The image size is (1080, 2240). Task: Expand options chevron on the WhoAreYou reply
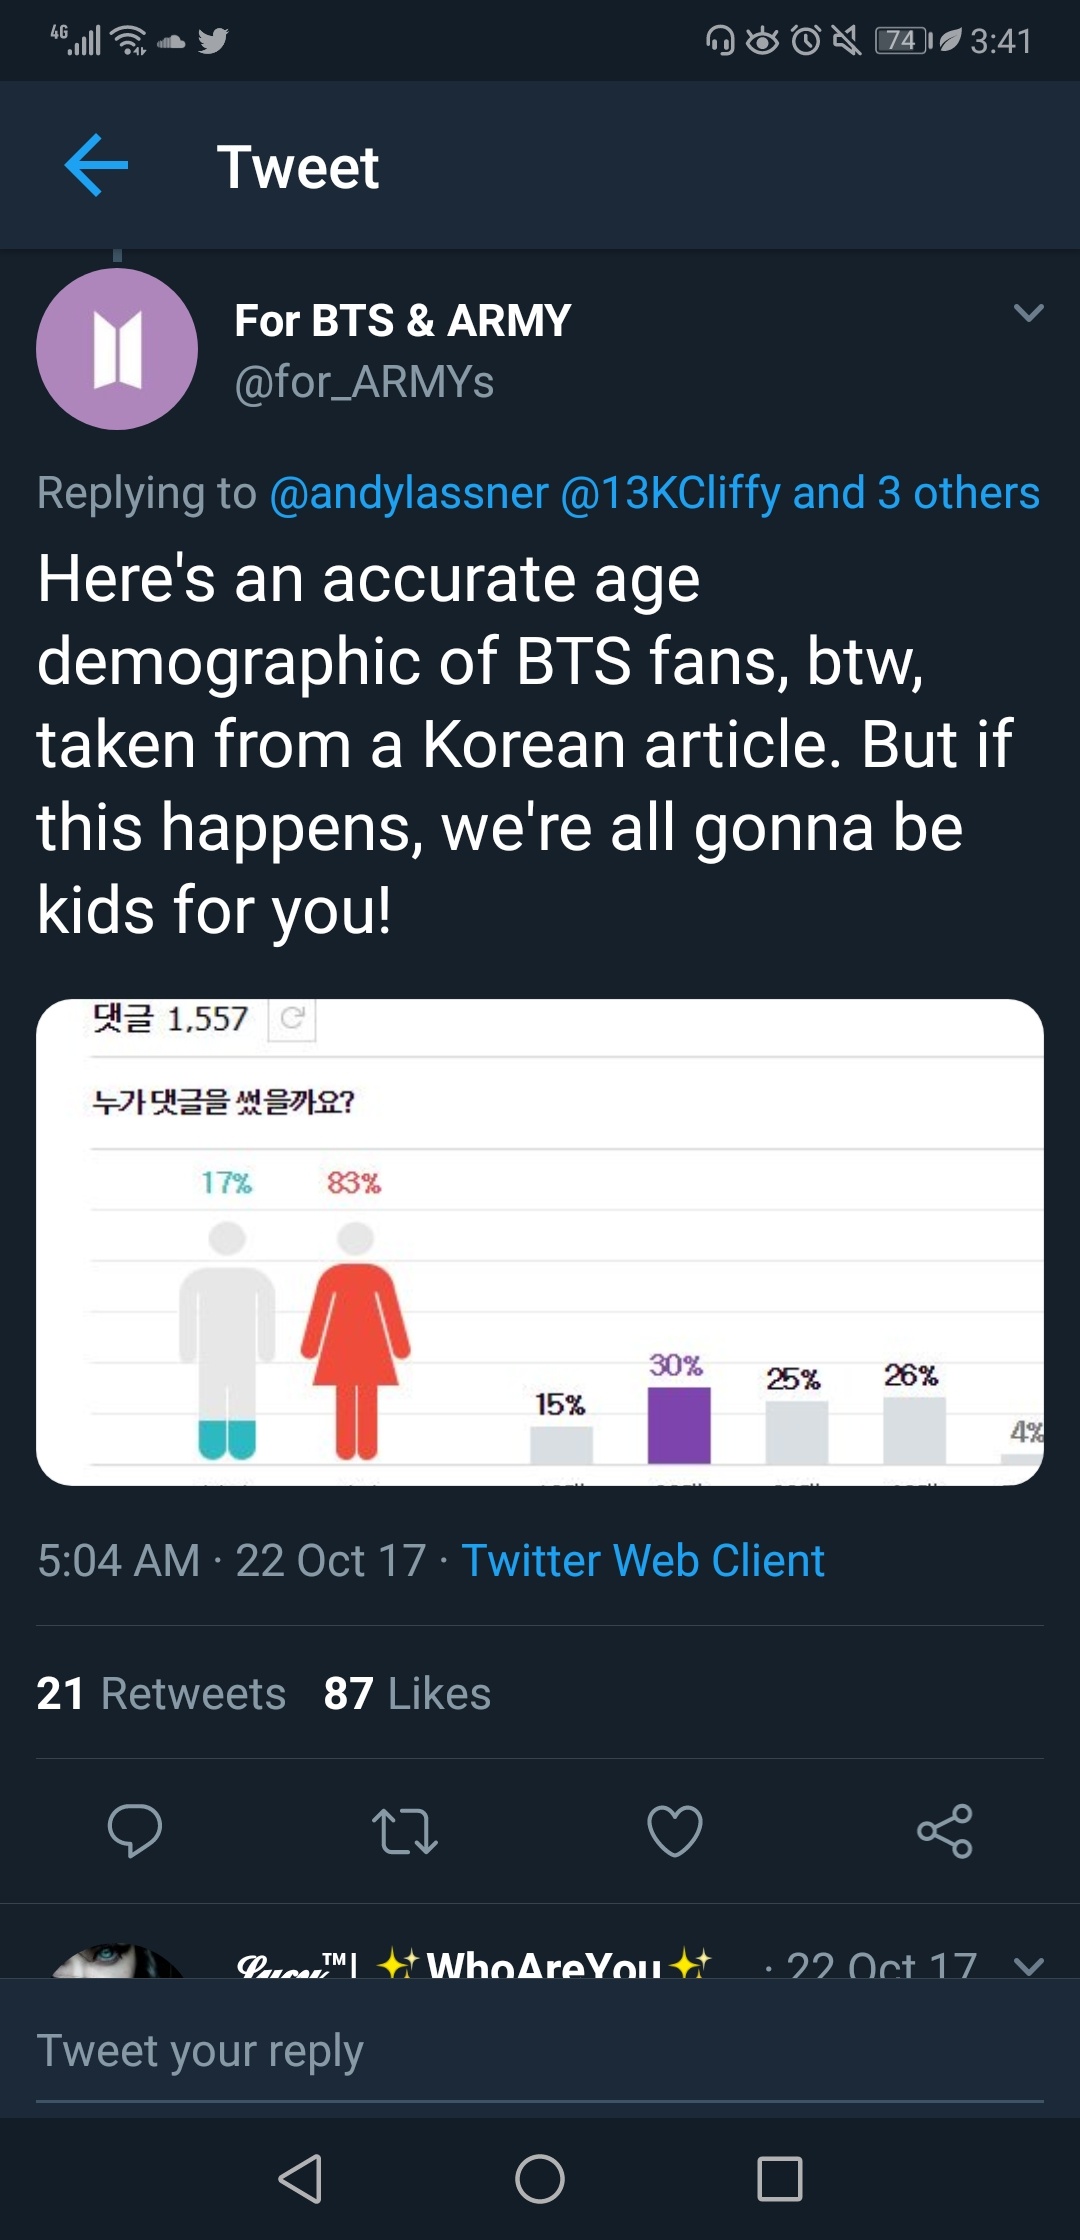click(1028, 1966)
